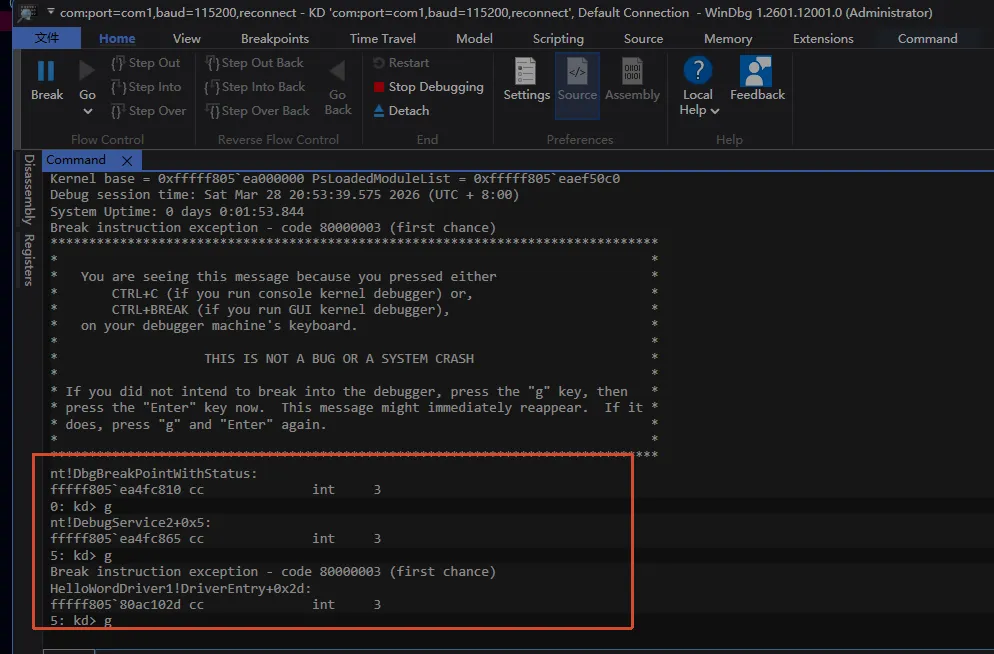
Task: Toggle Assembly mode preference
Action: tap(632, 72)
